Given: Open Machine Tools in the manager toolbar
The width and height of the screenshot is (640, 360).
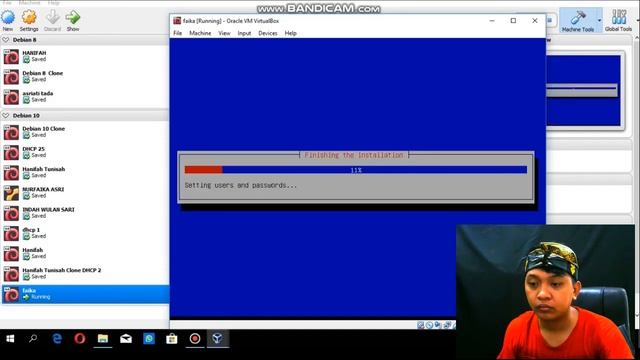Looking at the screenshot, I should tap(578, 20).
